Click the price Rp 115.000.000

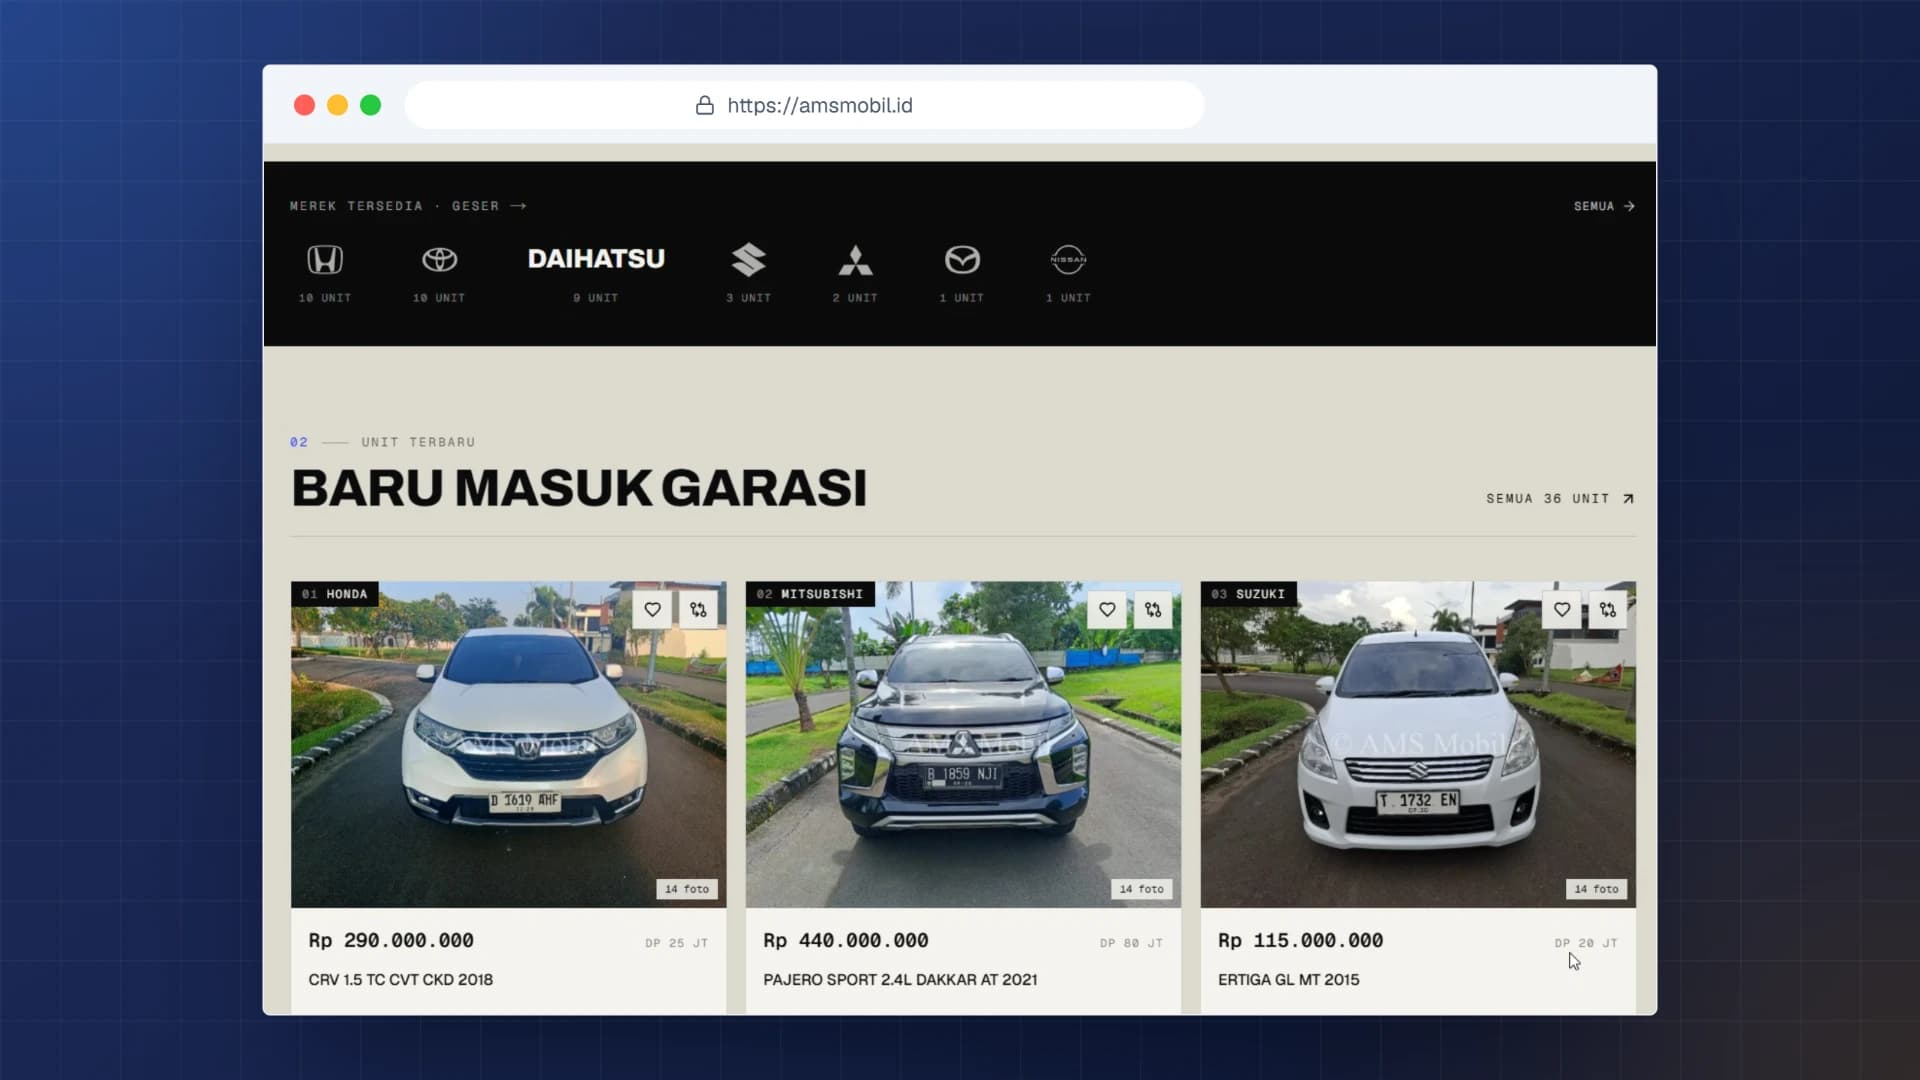tap(1300, 941)
